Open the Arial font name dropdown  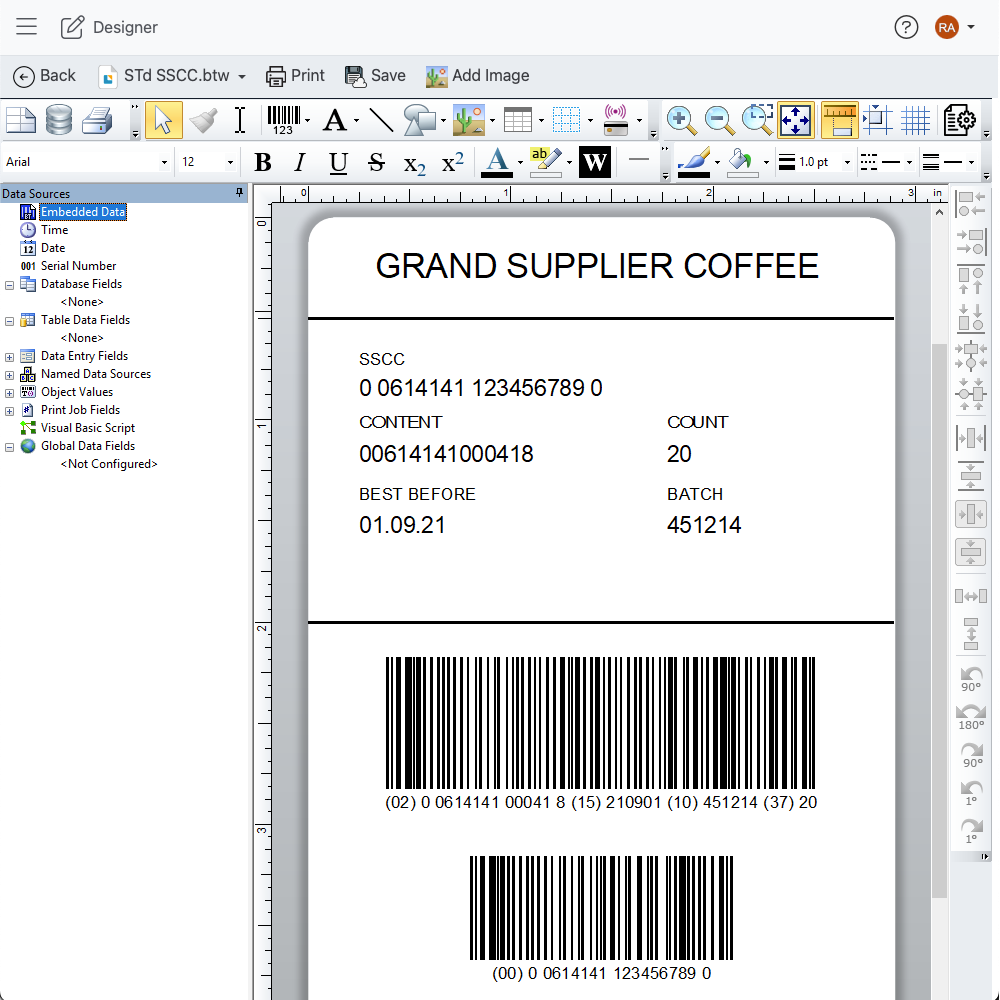[164, 162]
